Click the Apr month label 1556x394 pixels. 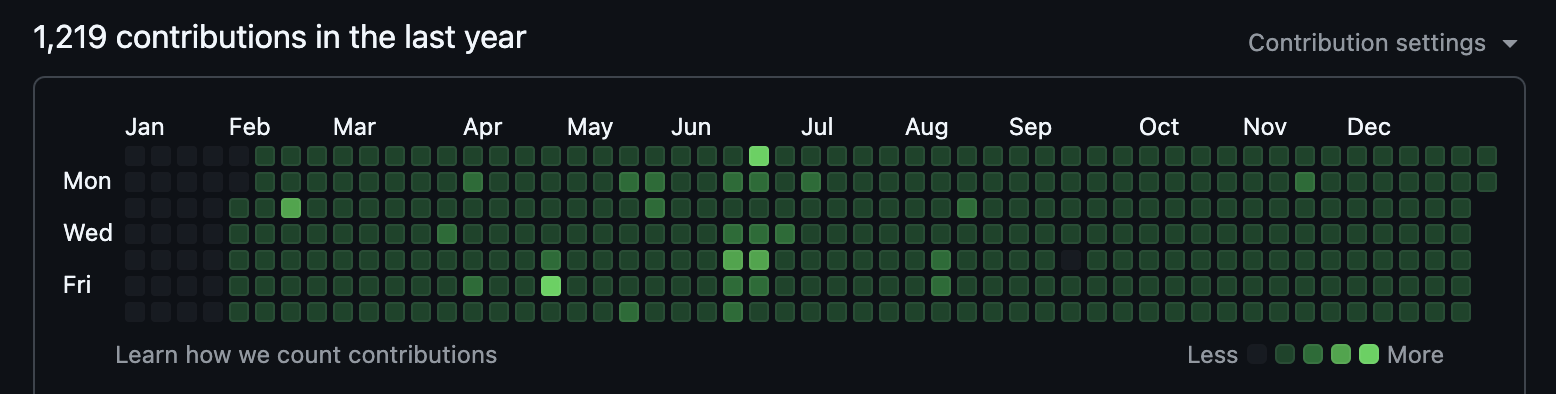click(x=483, y=128)
